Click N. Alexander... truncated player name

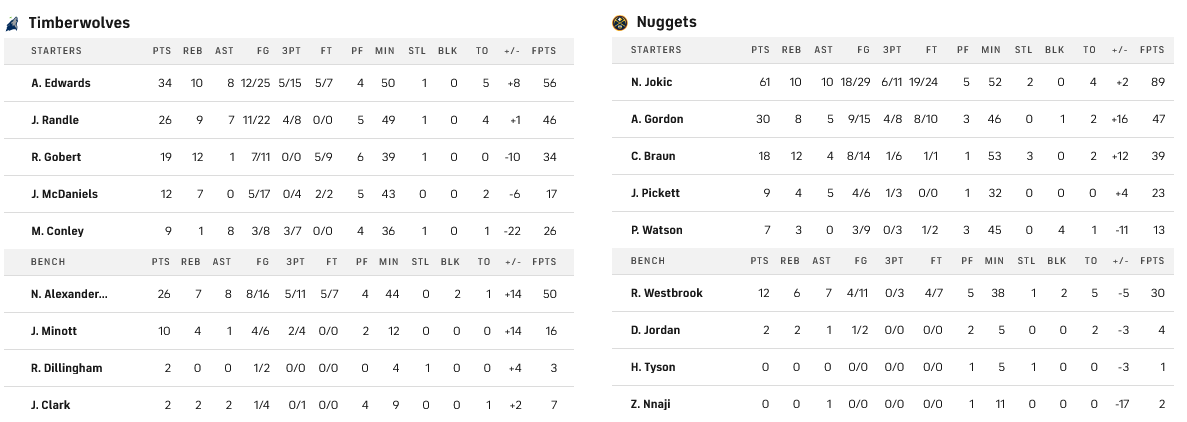[x=69, y=294]
